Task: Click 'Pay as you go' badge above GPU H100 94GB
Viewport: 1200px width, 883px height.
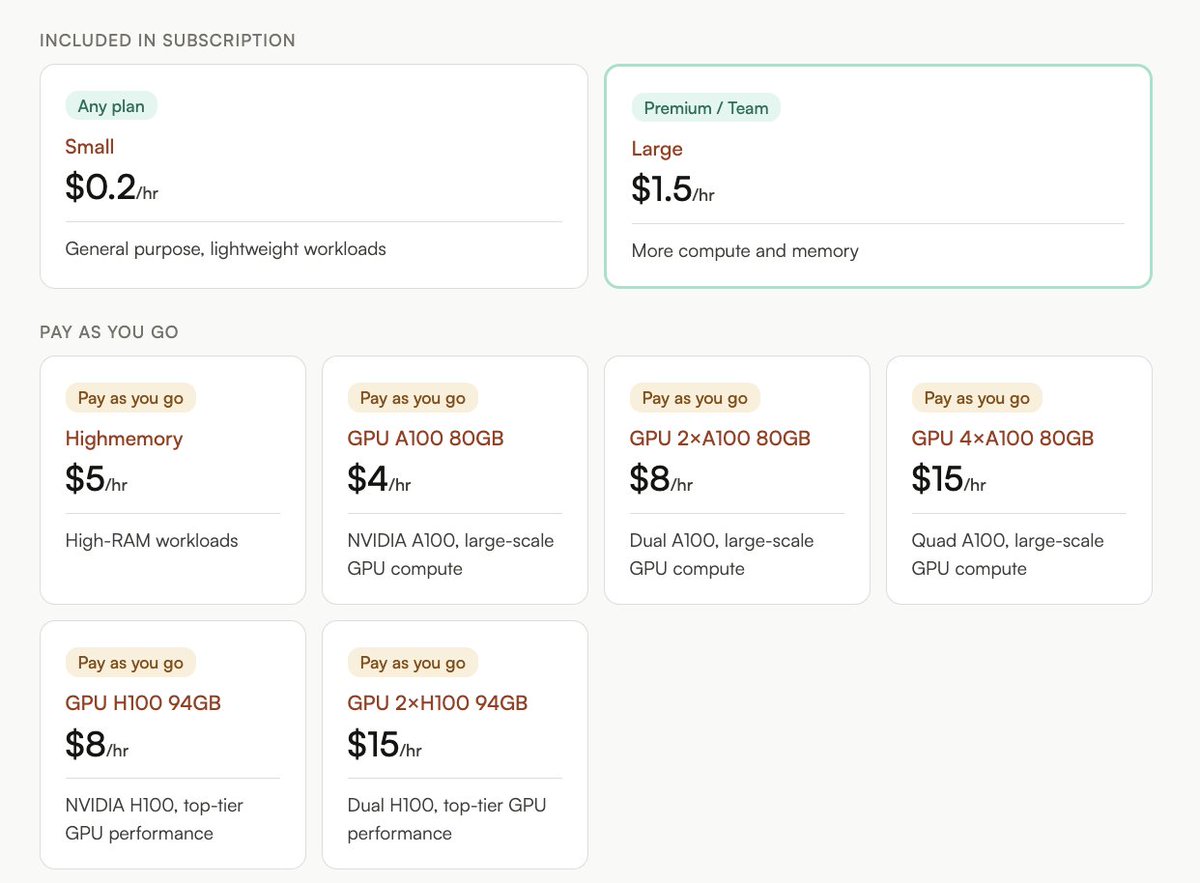Action: point(130,663)
